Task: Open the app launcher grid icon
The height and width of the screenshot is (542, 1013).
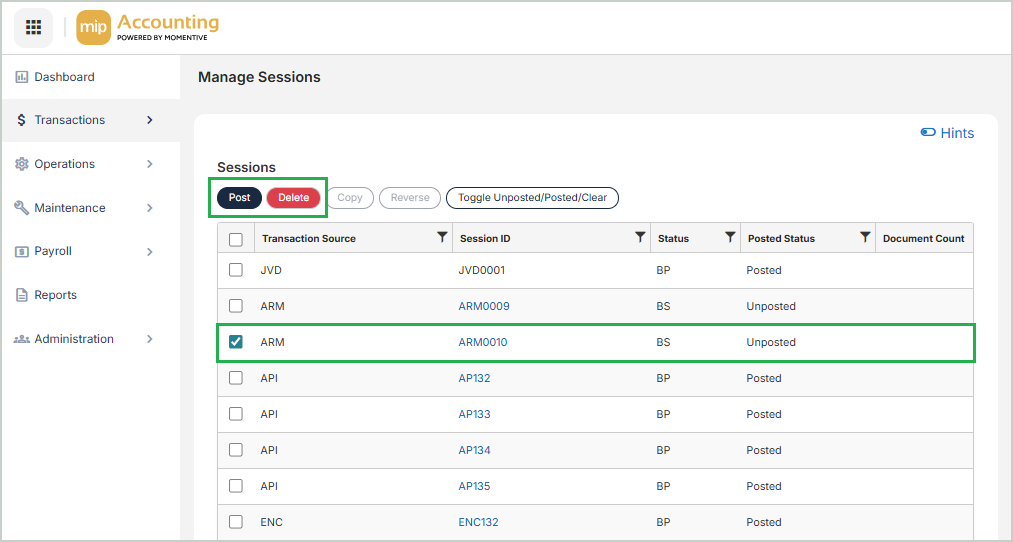Action: tap(33, 27)
